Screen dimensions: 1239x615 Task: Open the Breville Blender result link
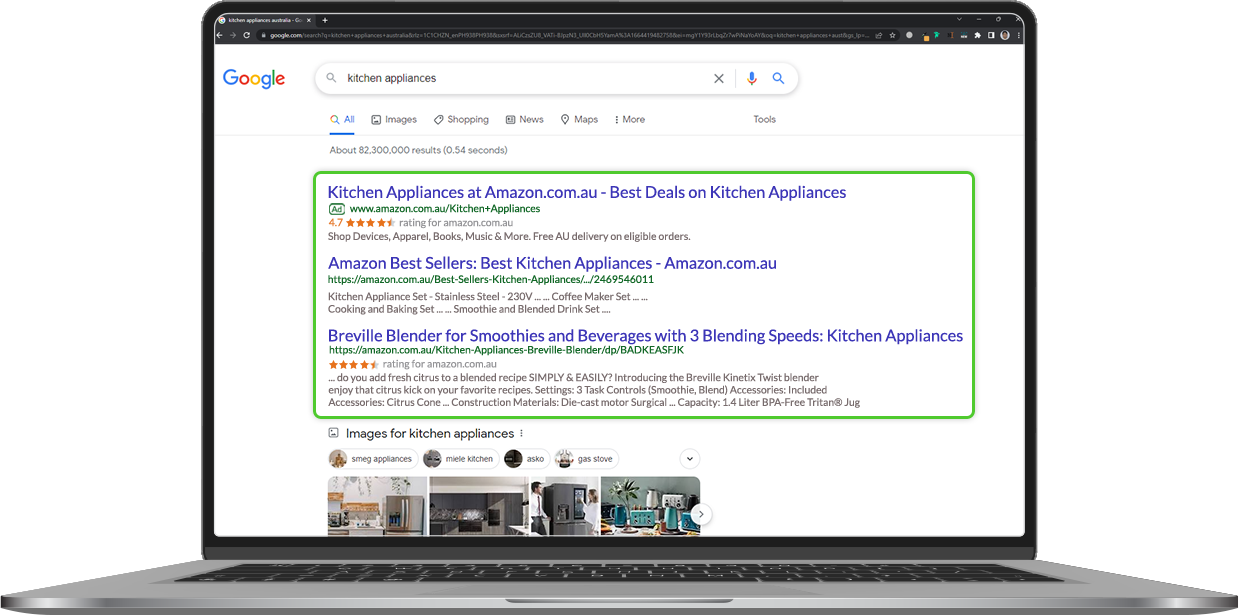645,336
